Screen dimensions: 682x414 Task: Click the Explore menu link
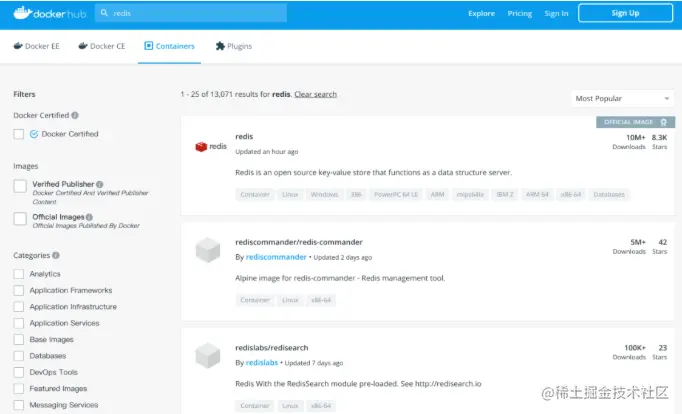481,13
